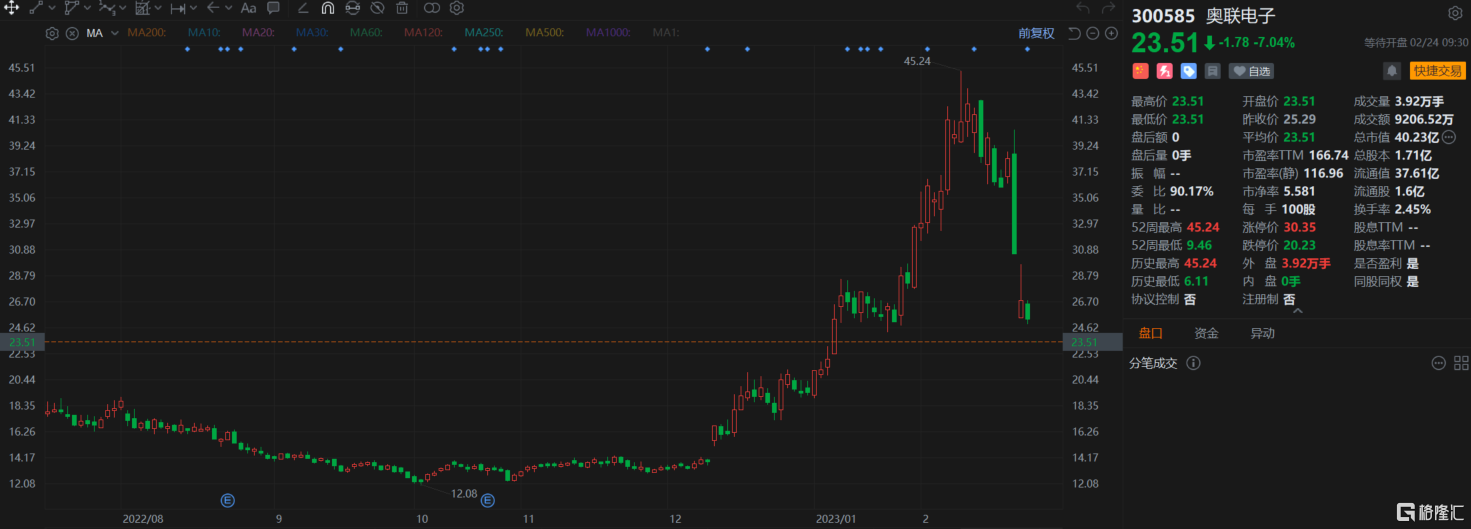Select the range measurement tool
Image resolution: width=1471 pixels, height=529 pixels.
(x=178, y=8)
